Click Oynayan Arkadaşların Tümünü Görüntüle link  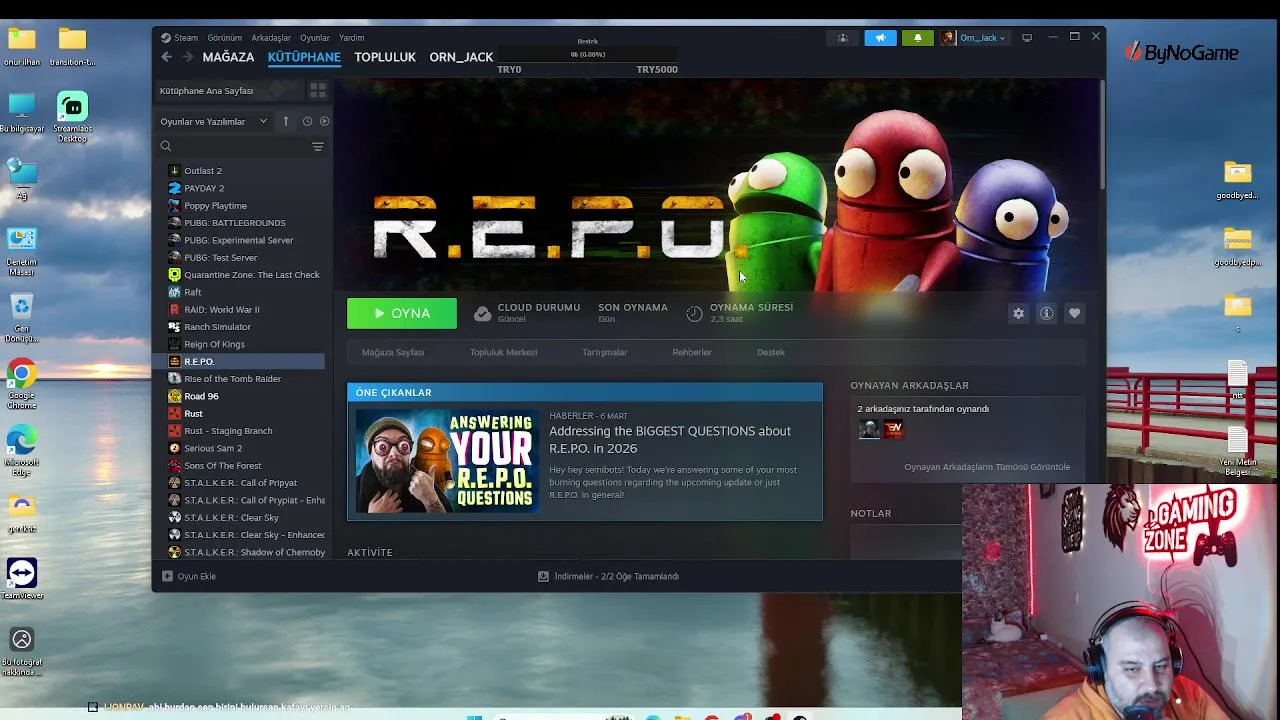pyautogui.click(x=987, y=467)
